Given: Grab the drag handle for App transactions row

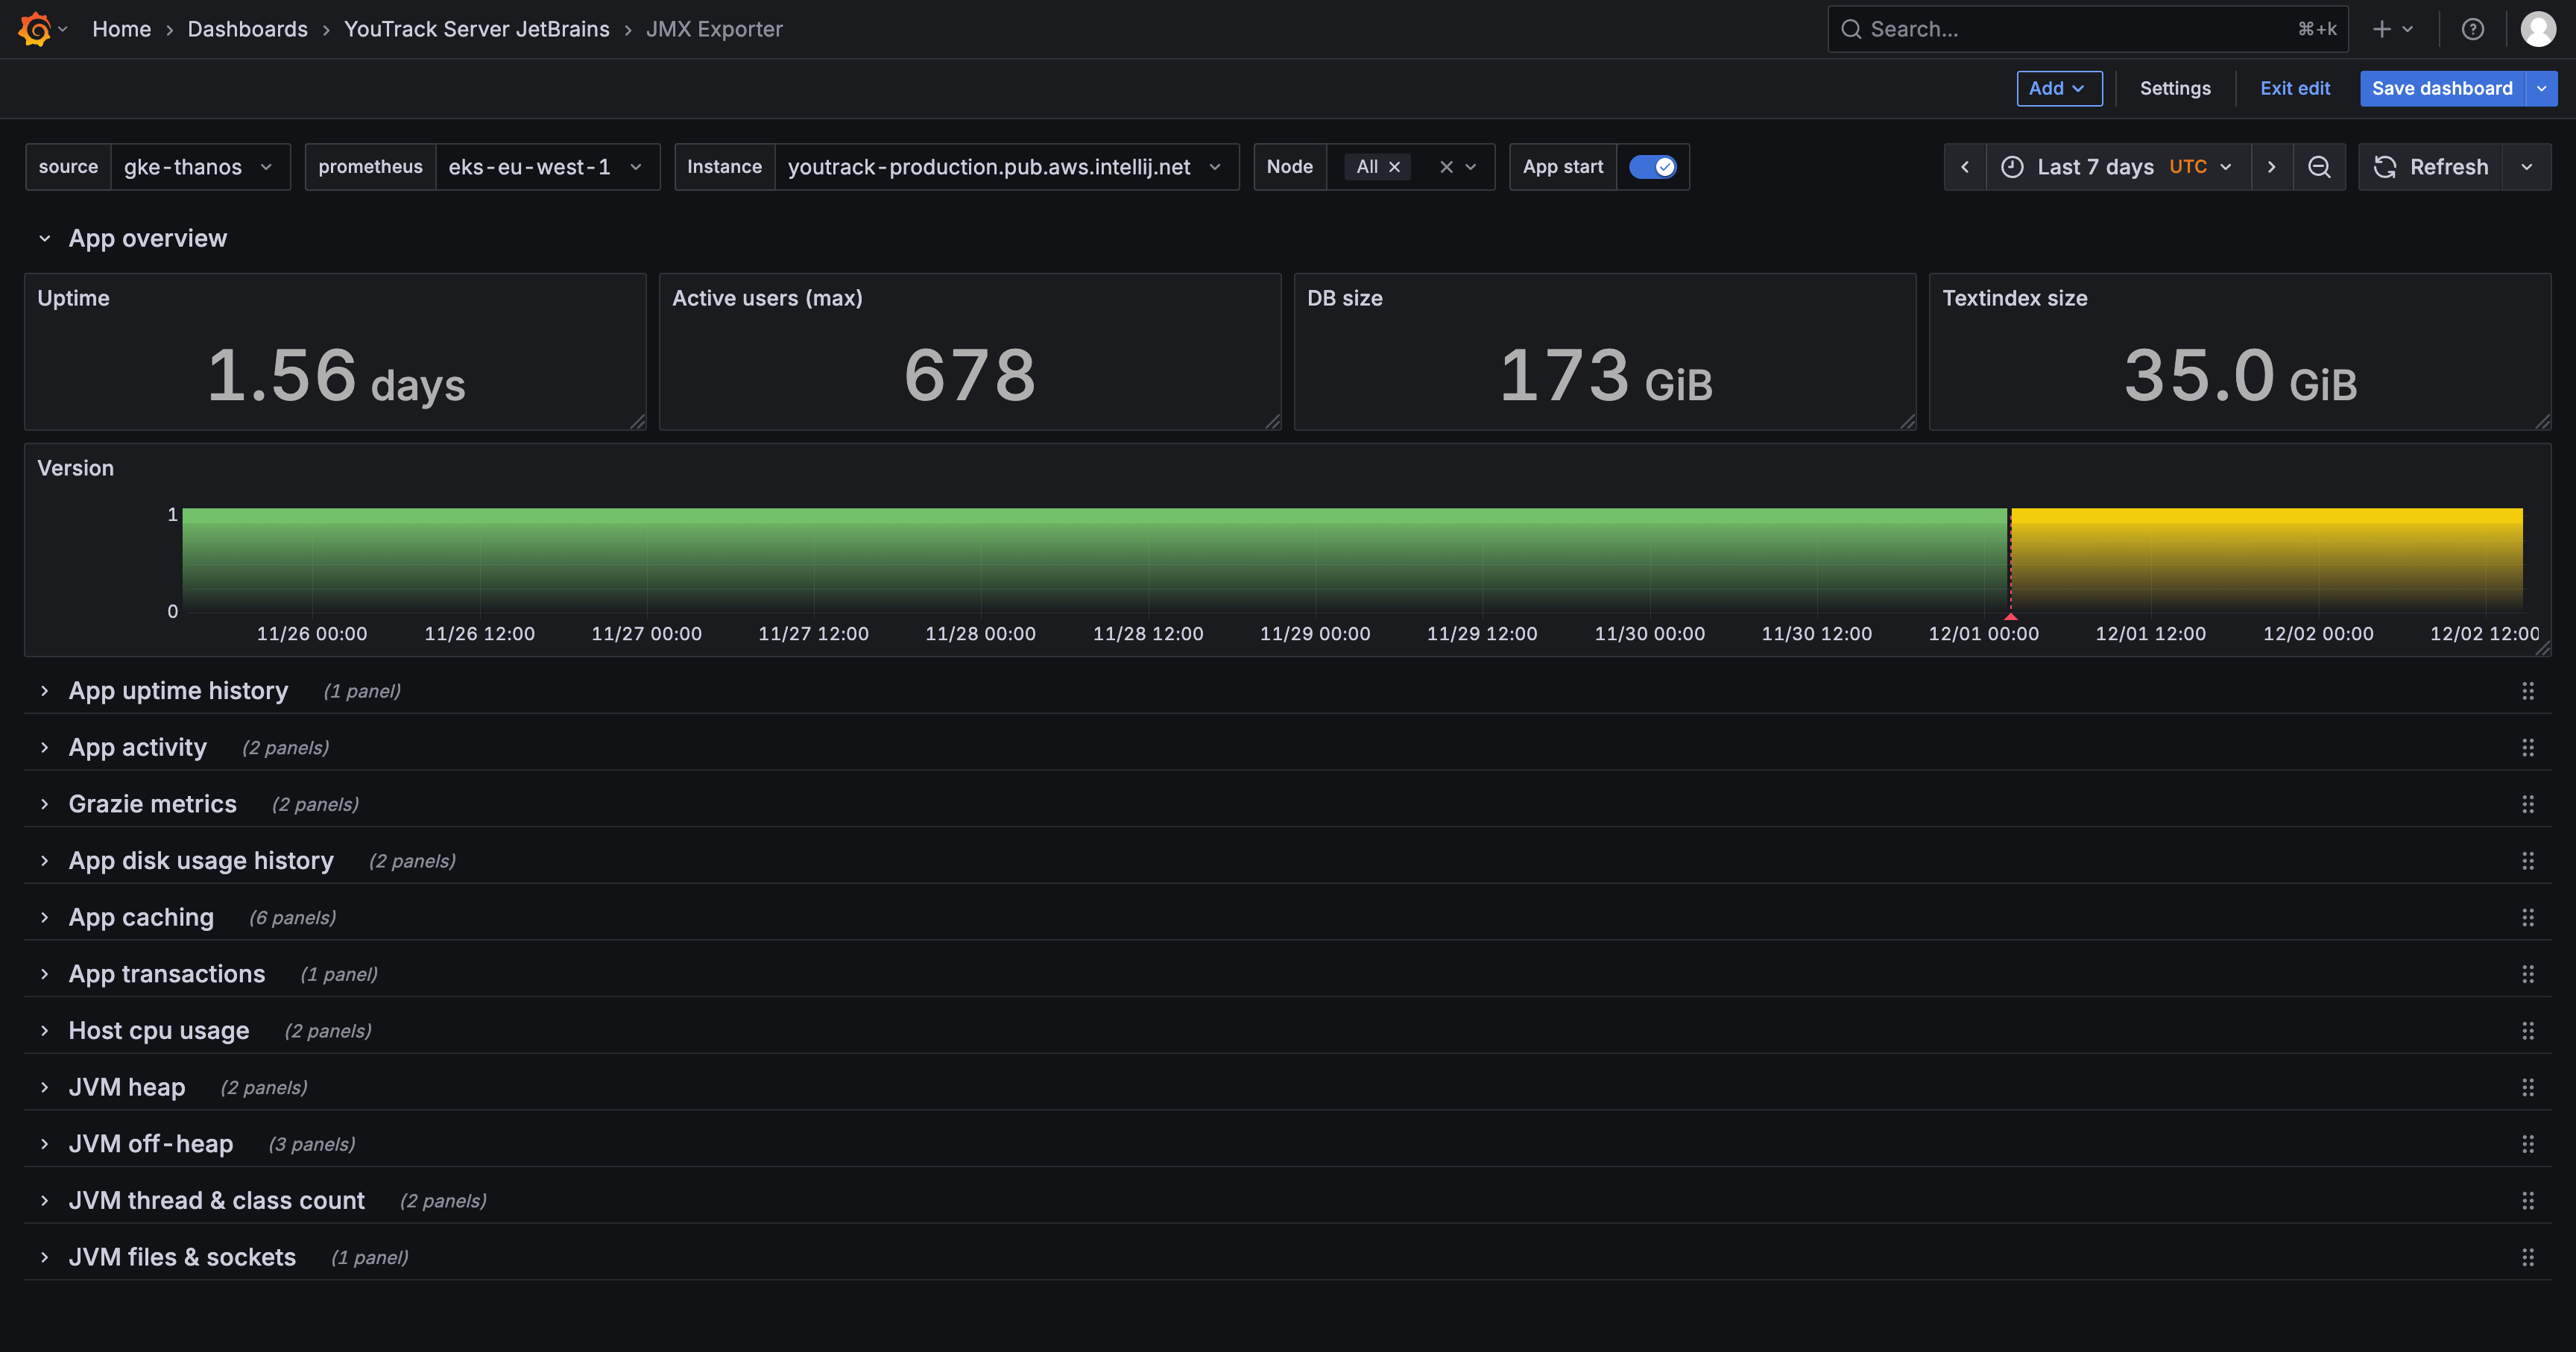Looking at the screenshot, I should coord(2528,974).
